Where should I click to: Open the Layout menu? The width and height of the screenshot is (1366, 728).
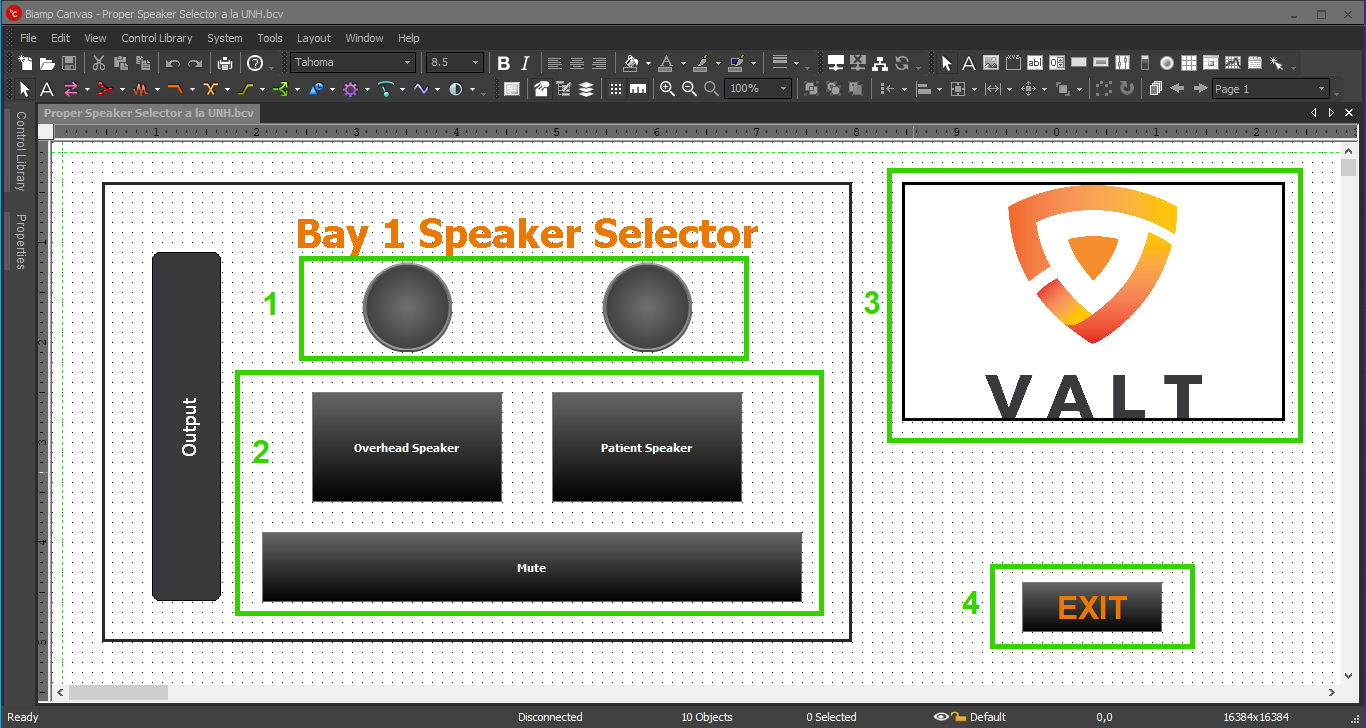tap(313, 38)
